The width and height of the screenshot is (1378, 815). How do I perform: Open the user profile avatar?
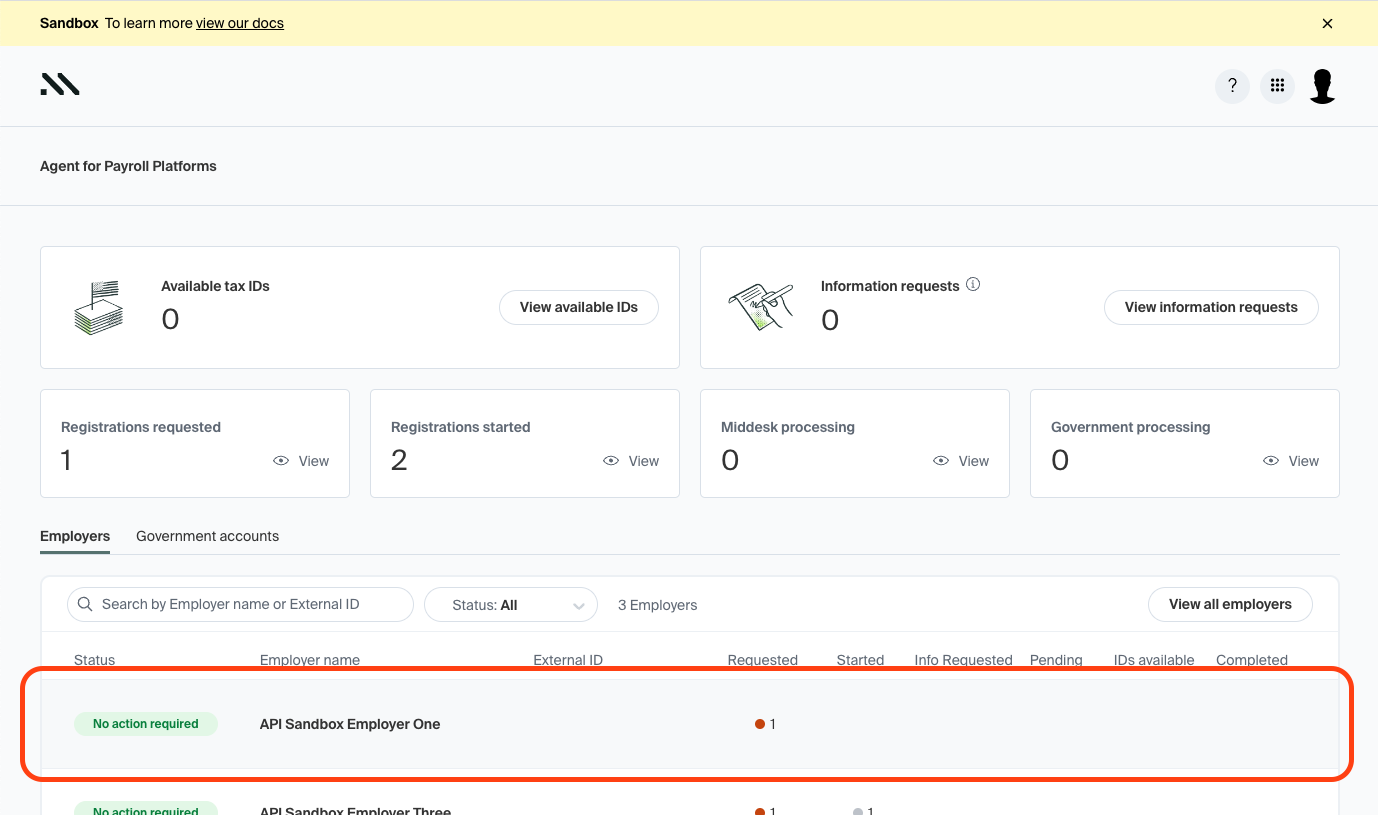[x=1322, y=86]
